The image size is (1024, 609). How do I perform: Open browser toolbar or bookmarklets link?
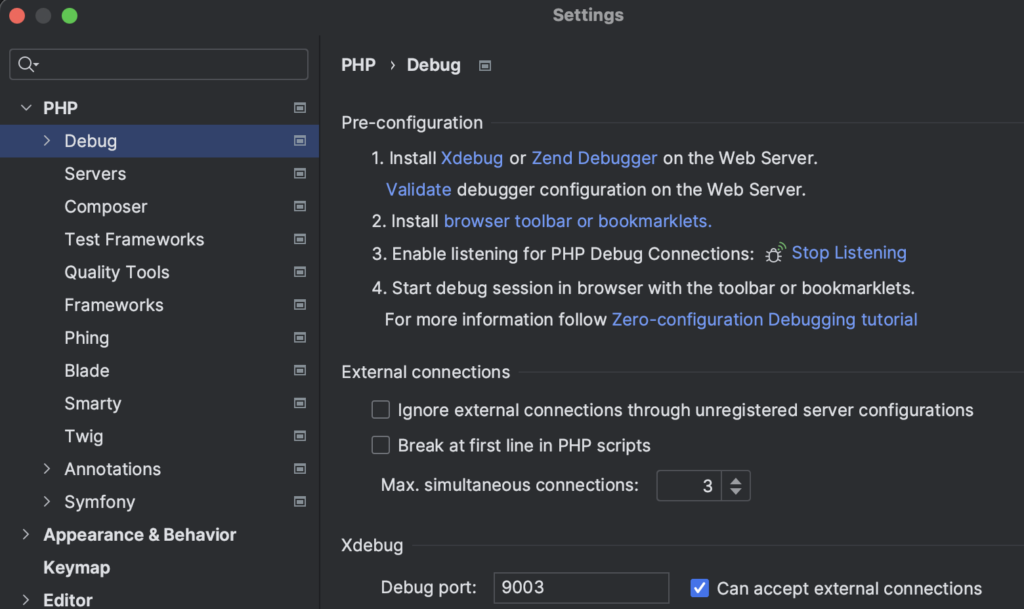tap(578, 221)
